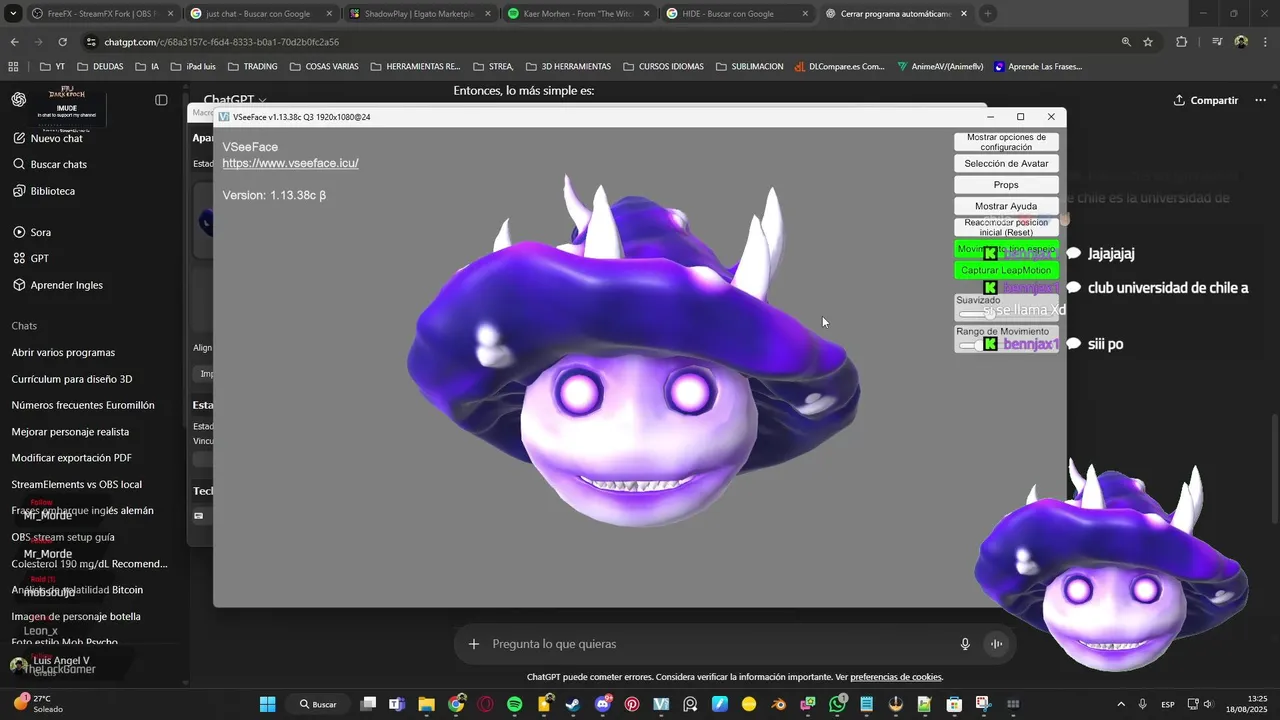Open File Explorer from the taskbar
The width and height of the screenshot is (1280, 720).
[427, 704]
